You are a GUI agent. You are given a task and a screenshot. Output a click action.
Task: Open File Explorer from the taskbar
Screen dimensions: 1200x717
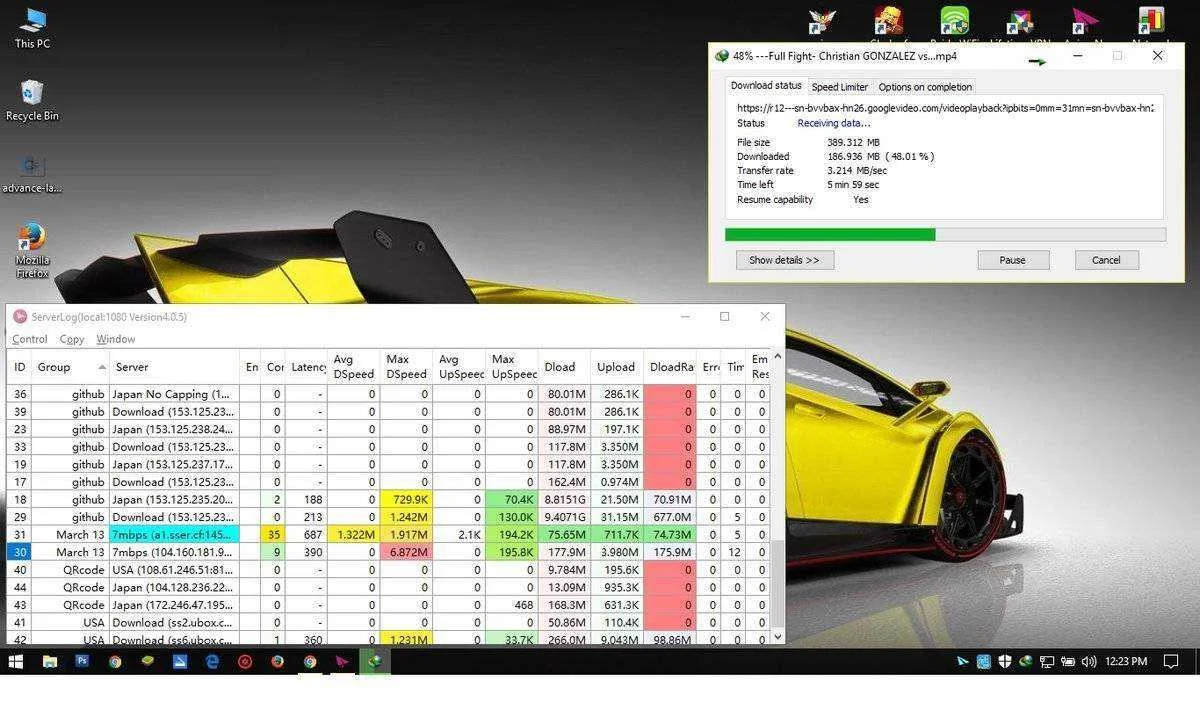point(49,661)
